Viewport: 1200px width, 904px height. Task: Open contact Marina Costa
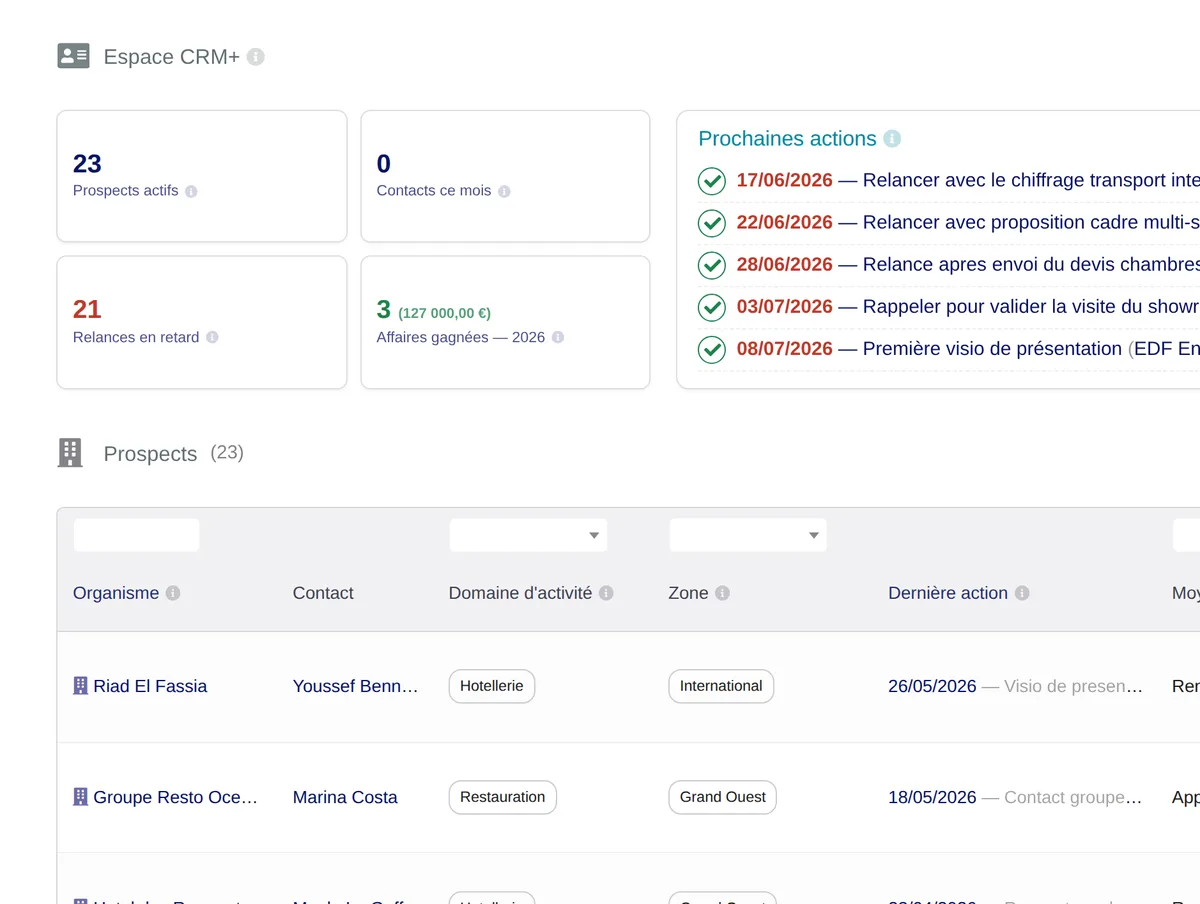click(x=345, y=797)
